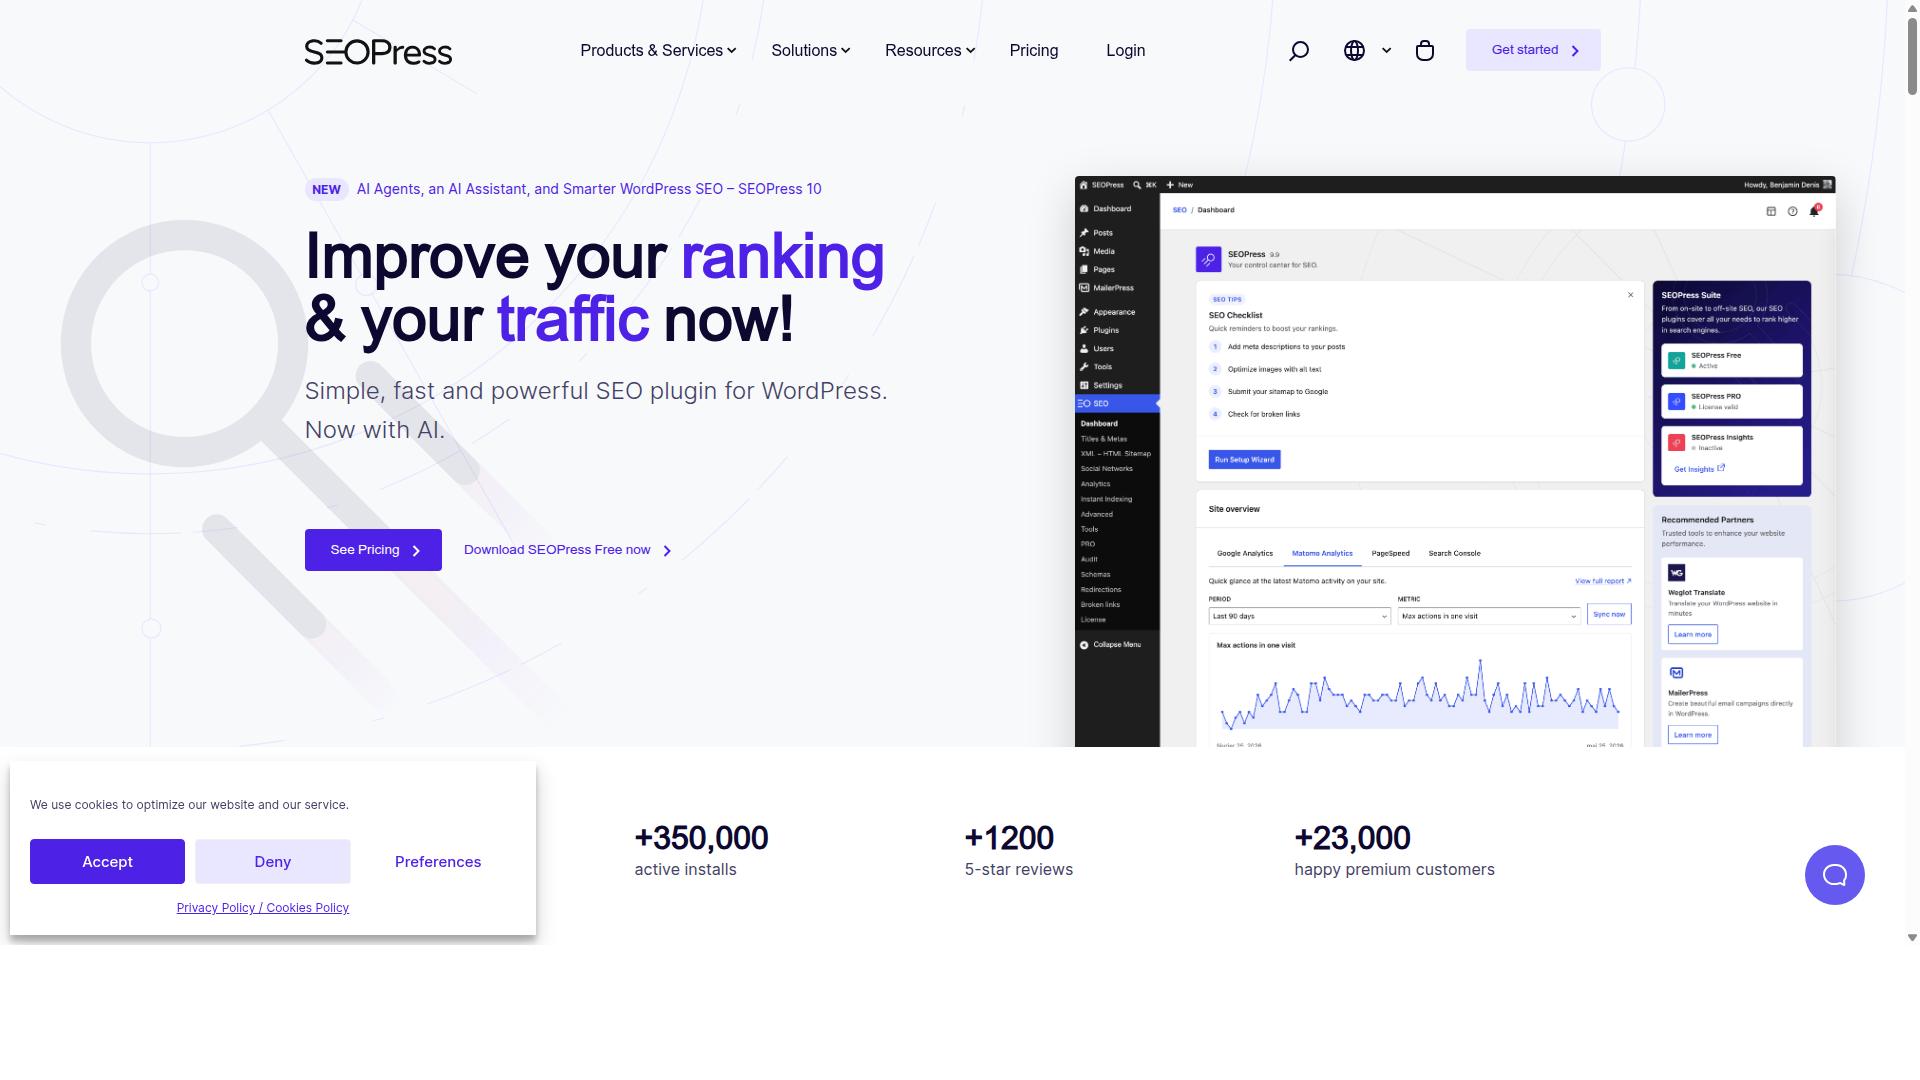
Task: Deny cookies
Action: 272,861
